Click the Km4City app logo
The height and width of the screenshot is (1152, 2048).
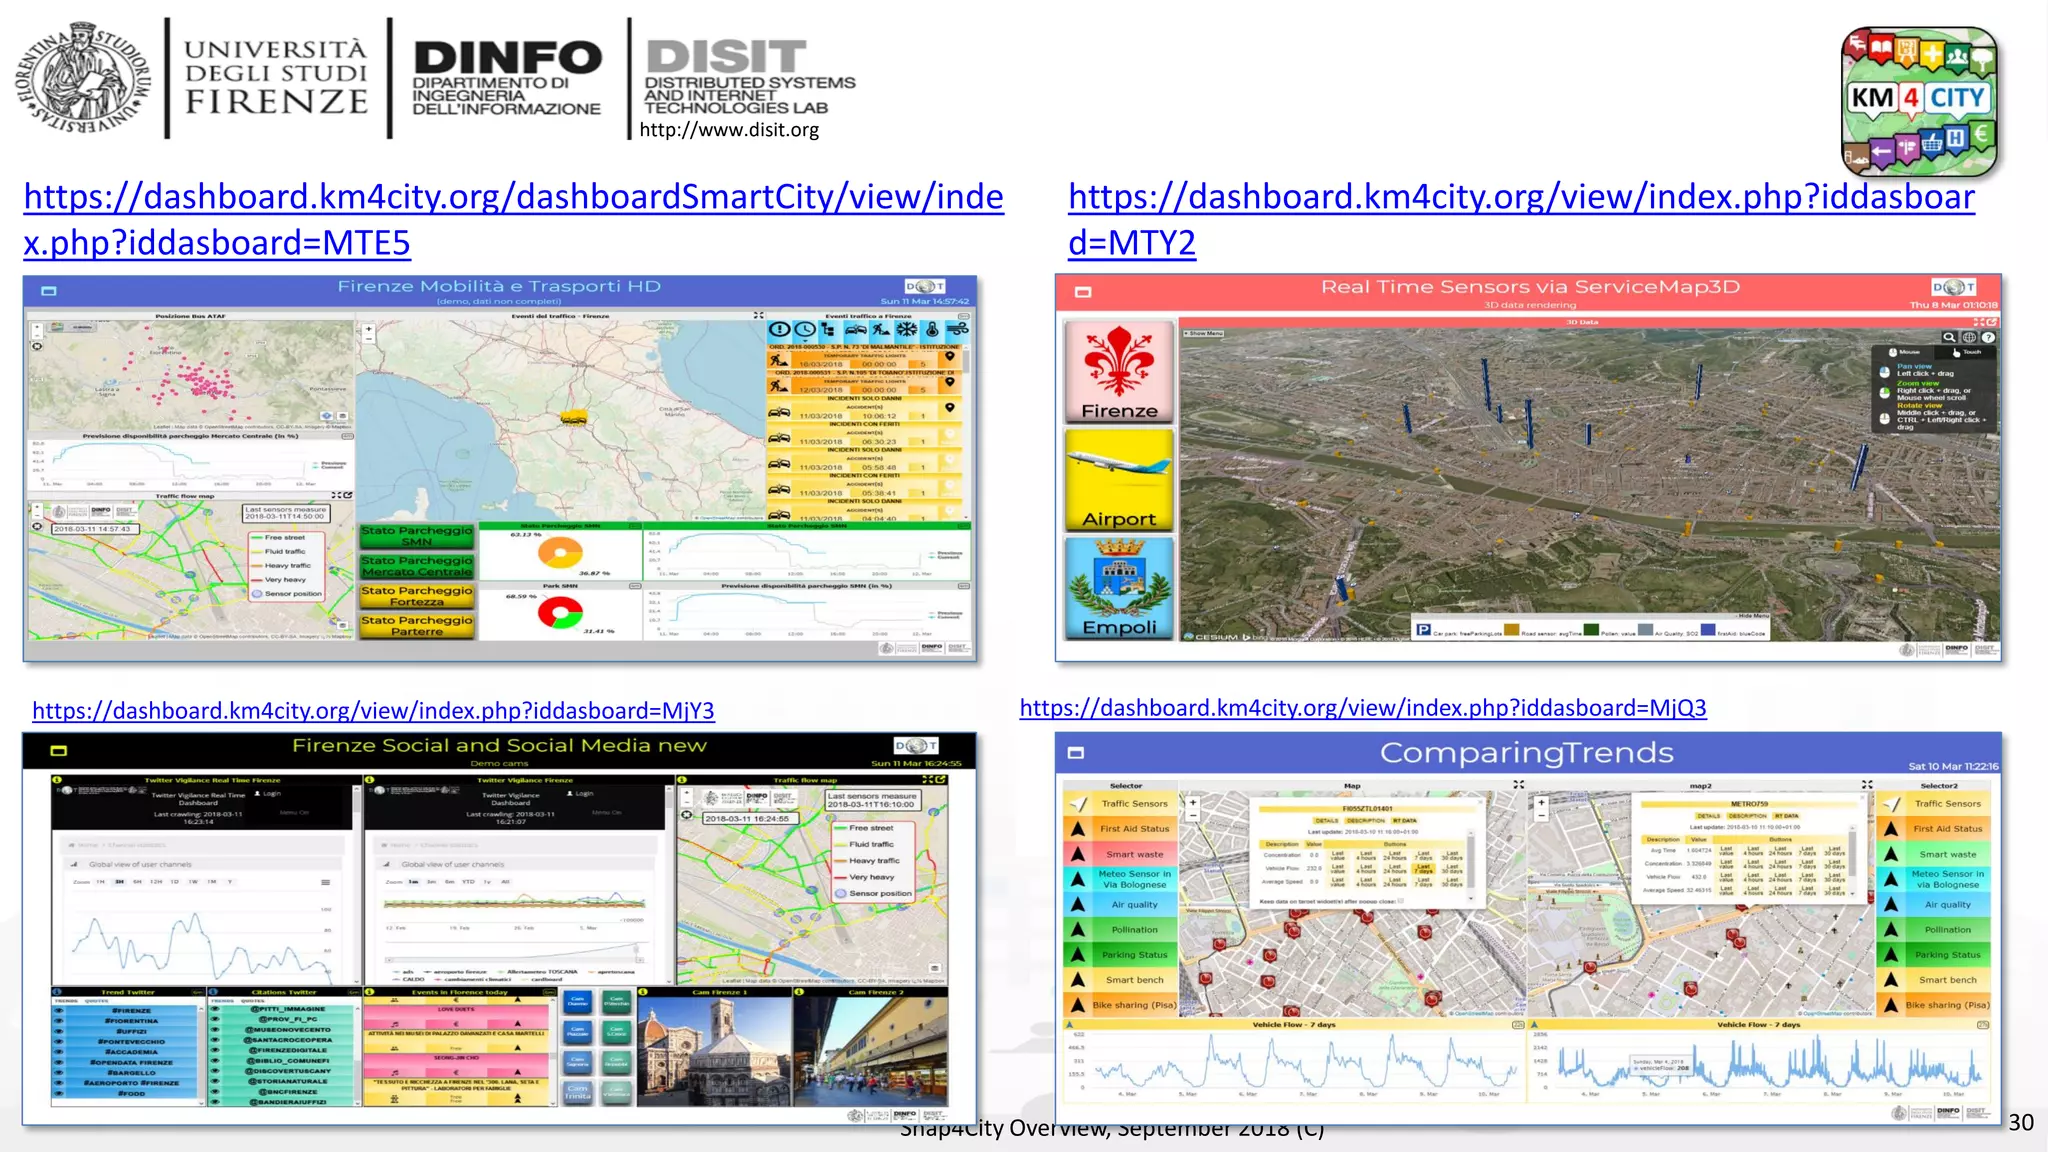coord(1919,101)
